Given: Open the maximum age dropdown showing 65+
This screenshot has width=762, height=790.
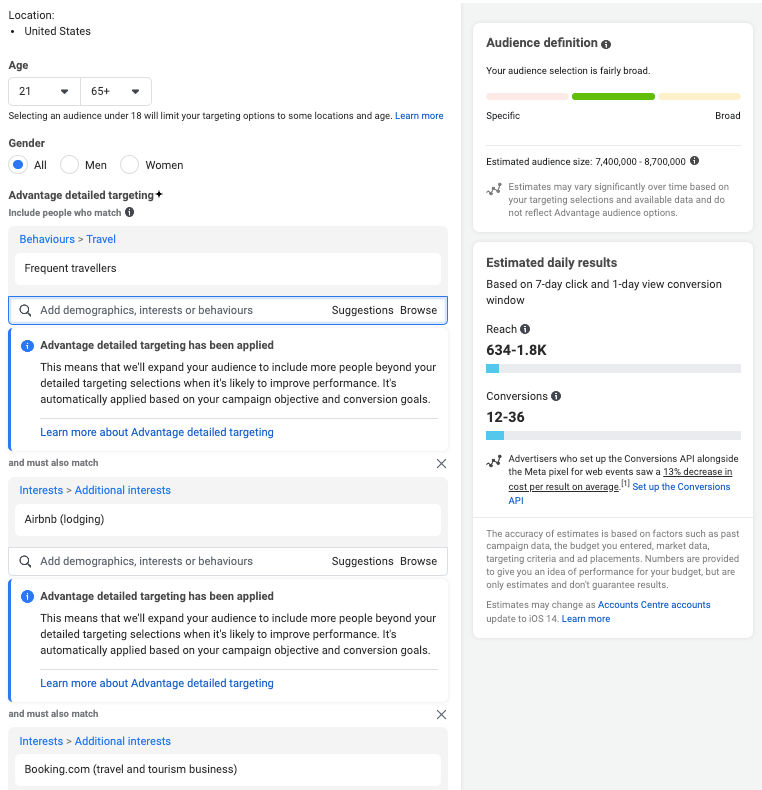Looking at the screenshot, I should 116,91.
